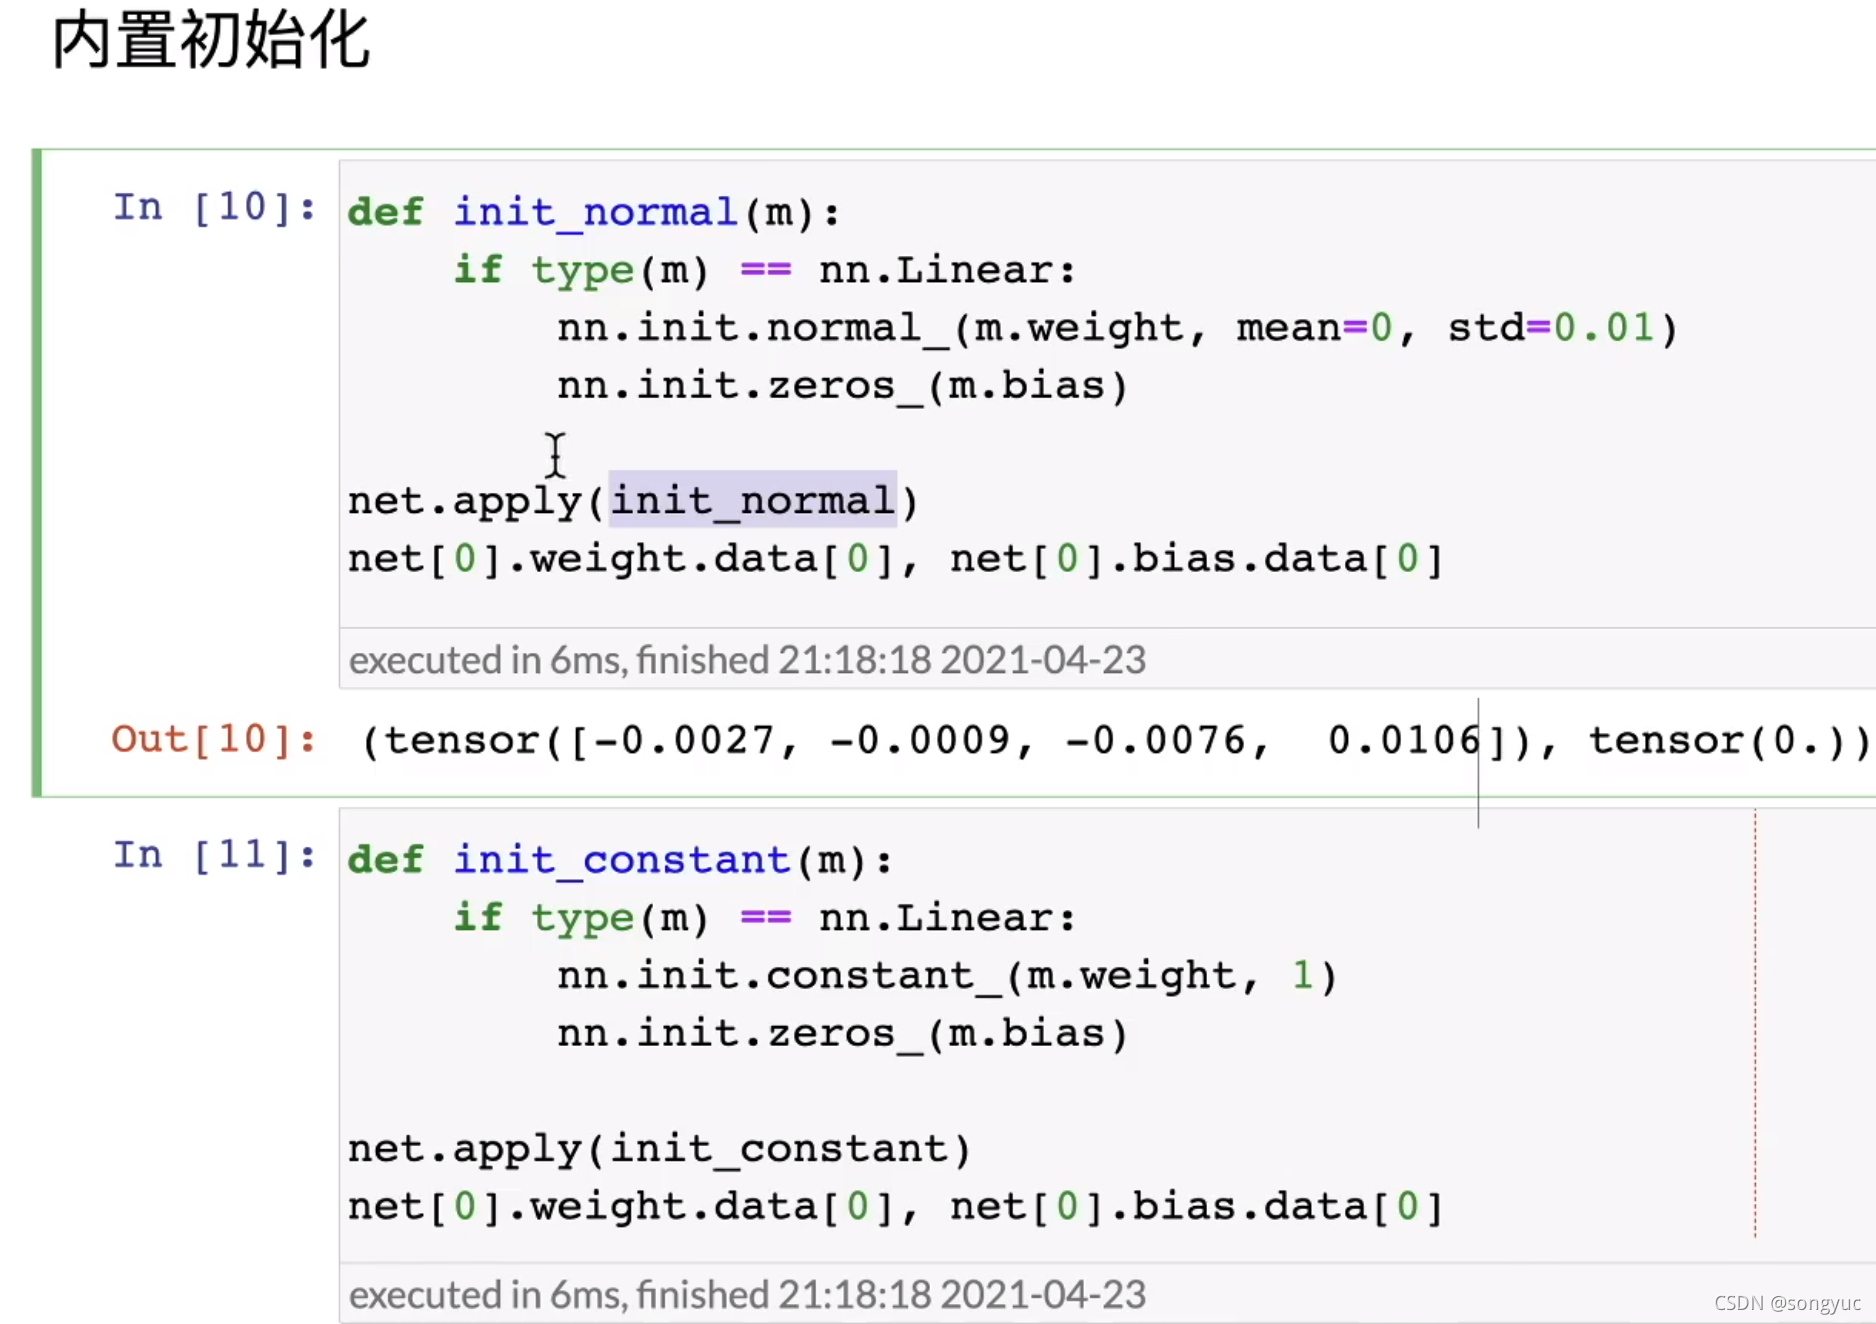The image size is (1876, 1324).
Task: Click std=0.01 argument in cell 10
Action: (x=1551, y=328)
